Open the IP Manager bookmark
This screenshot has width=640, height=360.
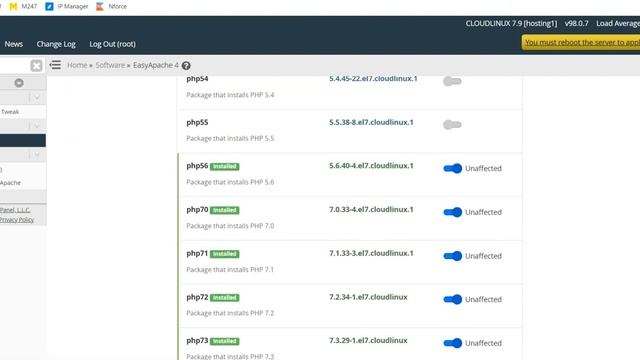tap(67, 7)
